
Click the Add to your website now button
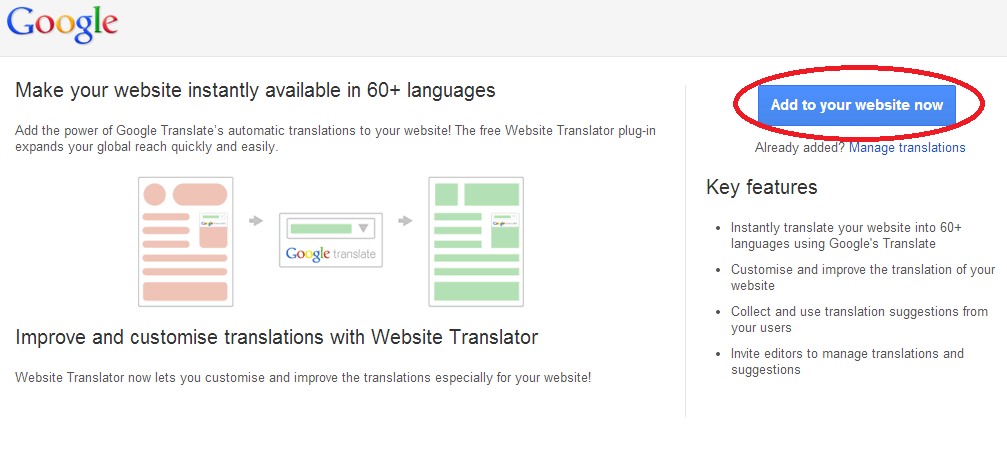point(857,105)
